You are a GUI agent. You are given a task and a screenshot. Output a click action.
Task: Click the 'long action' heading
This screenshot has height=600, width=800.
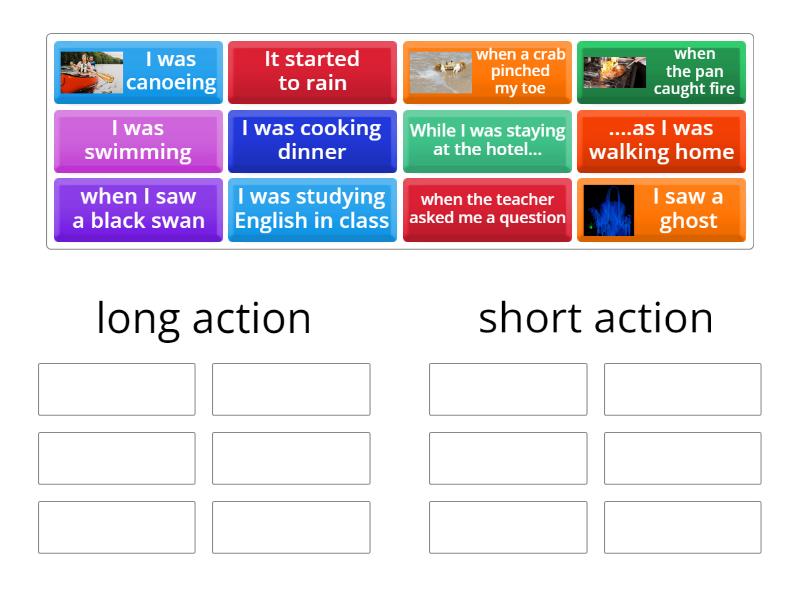[204, 318]
